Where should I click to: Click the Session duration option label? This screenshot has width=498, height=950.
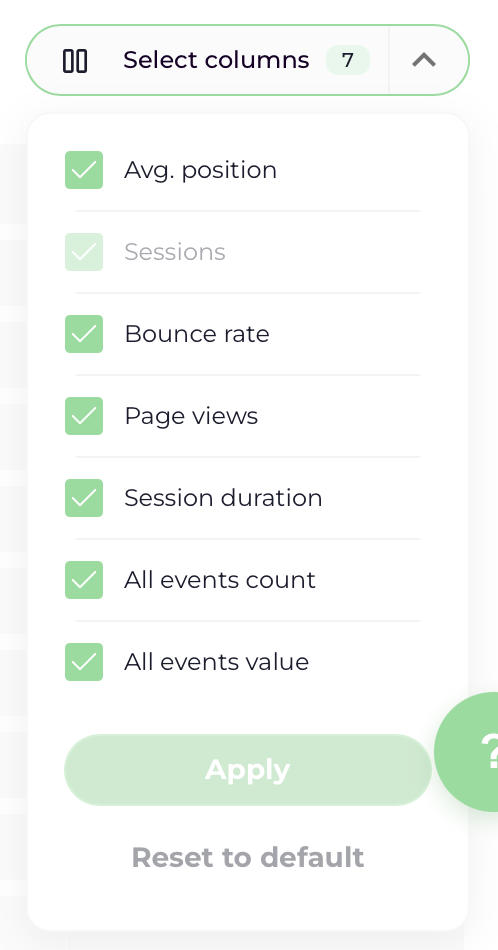pos(224,498)
